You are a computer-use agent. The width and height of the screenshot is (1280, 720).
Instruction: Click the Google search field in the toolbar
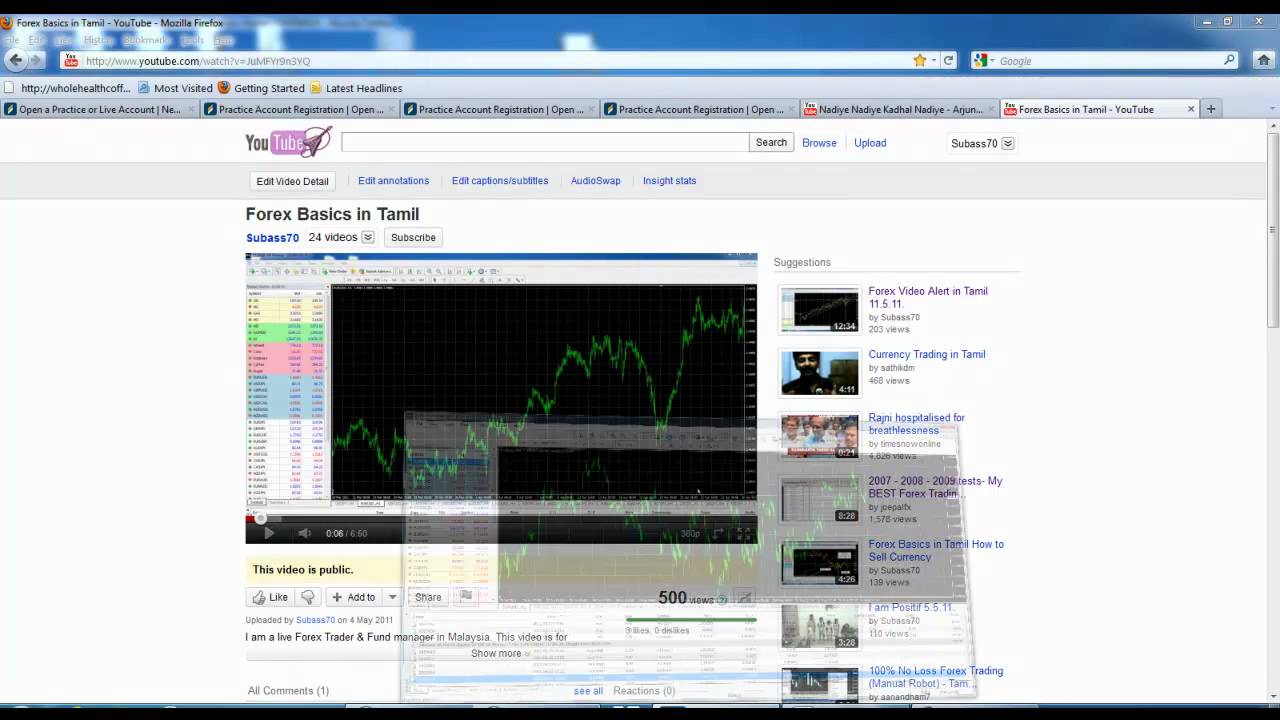[1108, 61]
